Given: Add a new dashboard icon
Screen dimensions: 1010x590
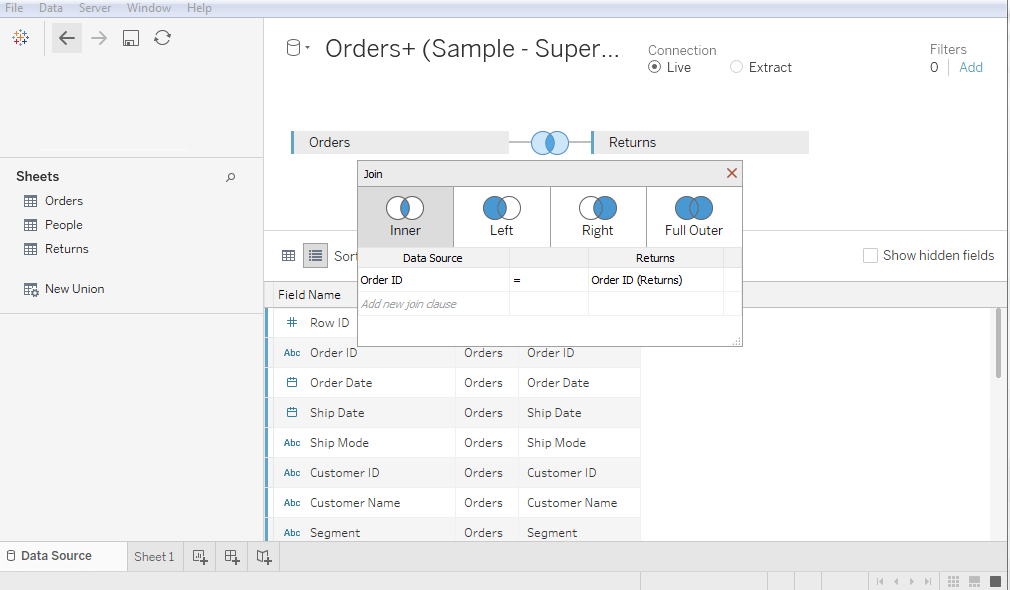Looking at the screenshot, I should (x=232, y=557).
